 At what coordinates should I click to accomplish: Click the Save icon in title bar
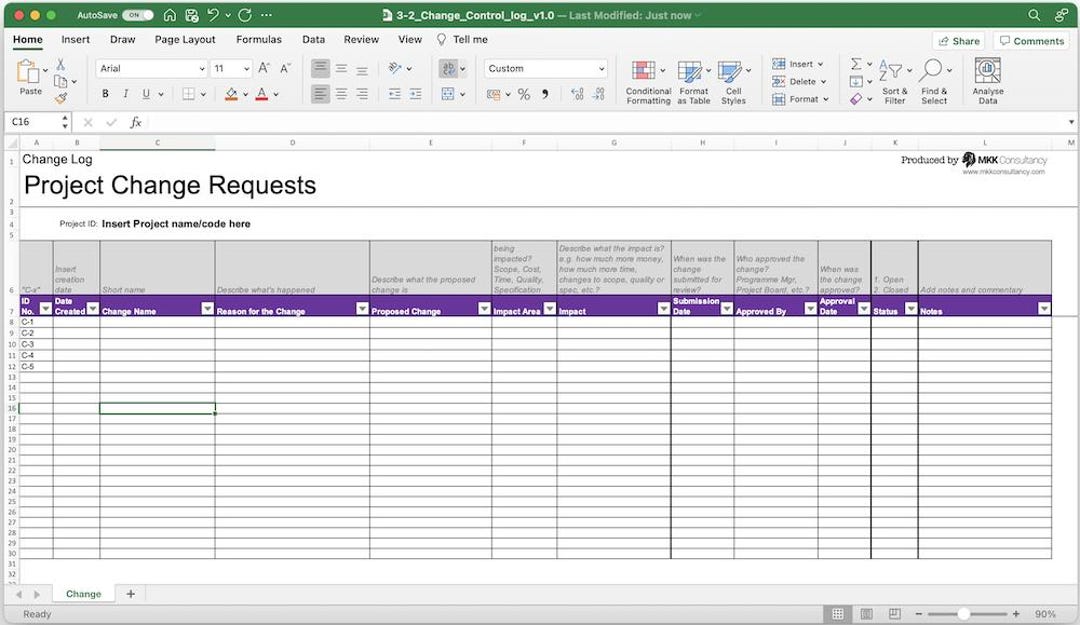191,15
